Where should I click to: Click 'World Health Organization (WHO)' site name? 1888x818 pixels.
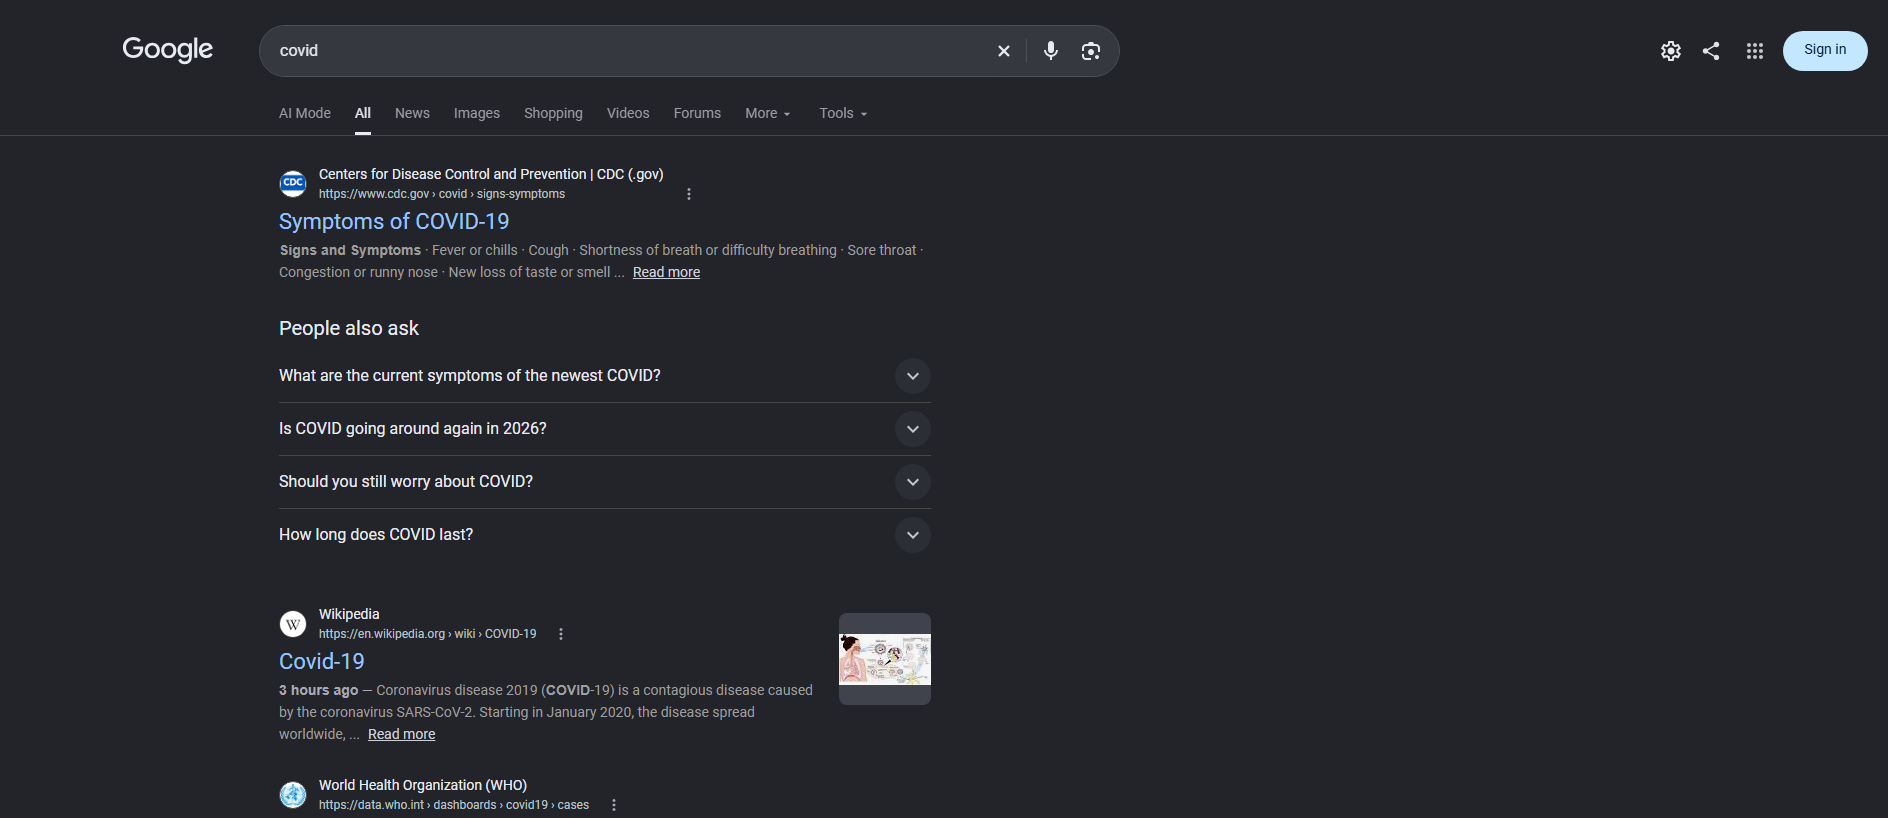click(423, 785)
